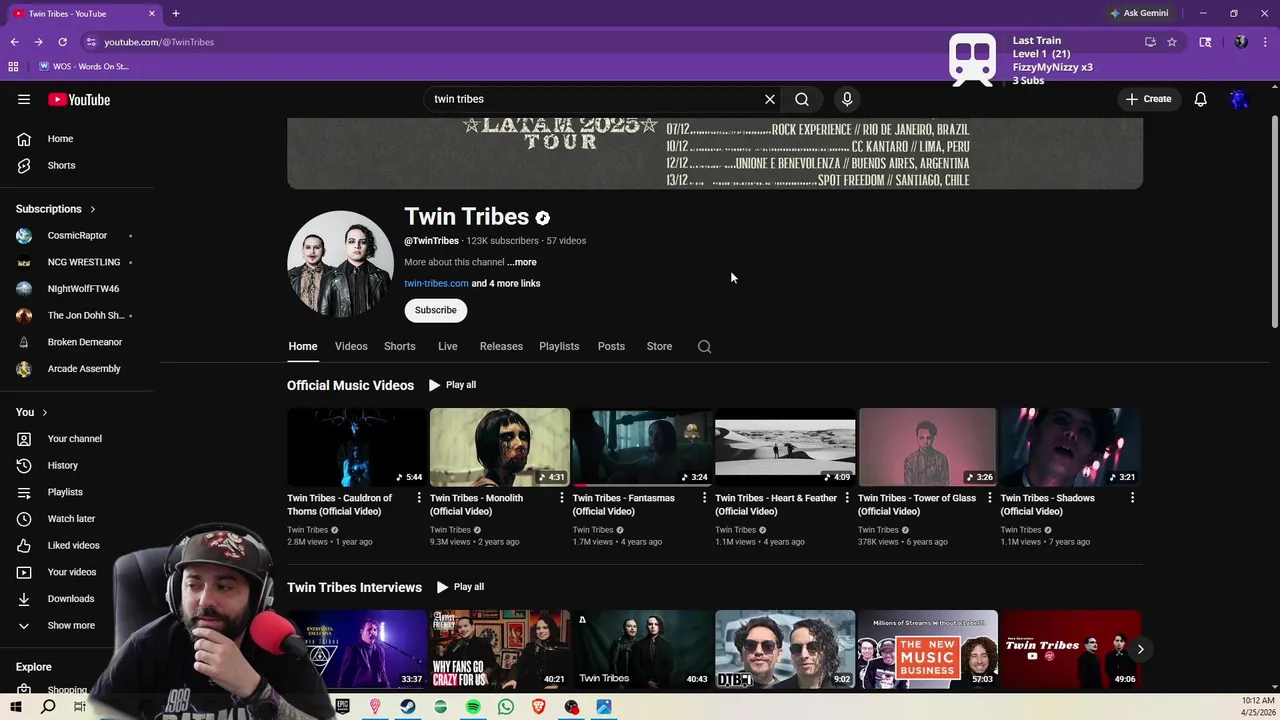1280x720 pixels.
Task: Switch to the Releases tab
Action: tap(501, 346)
